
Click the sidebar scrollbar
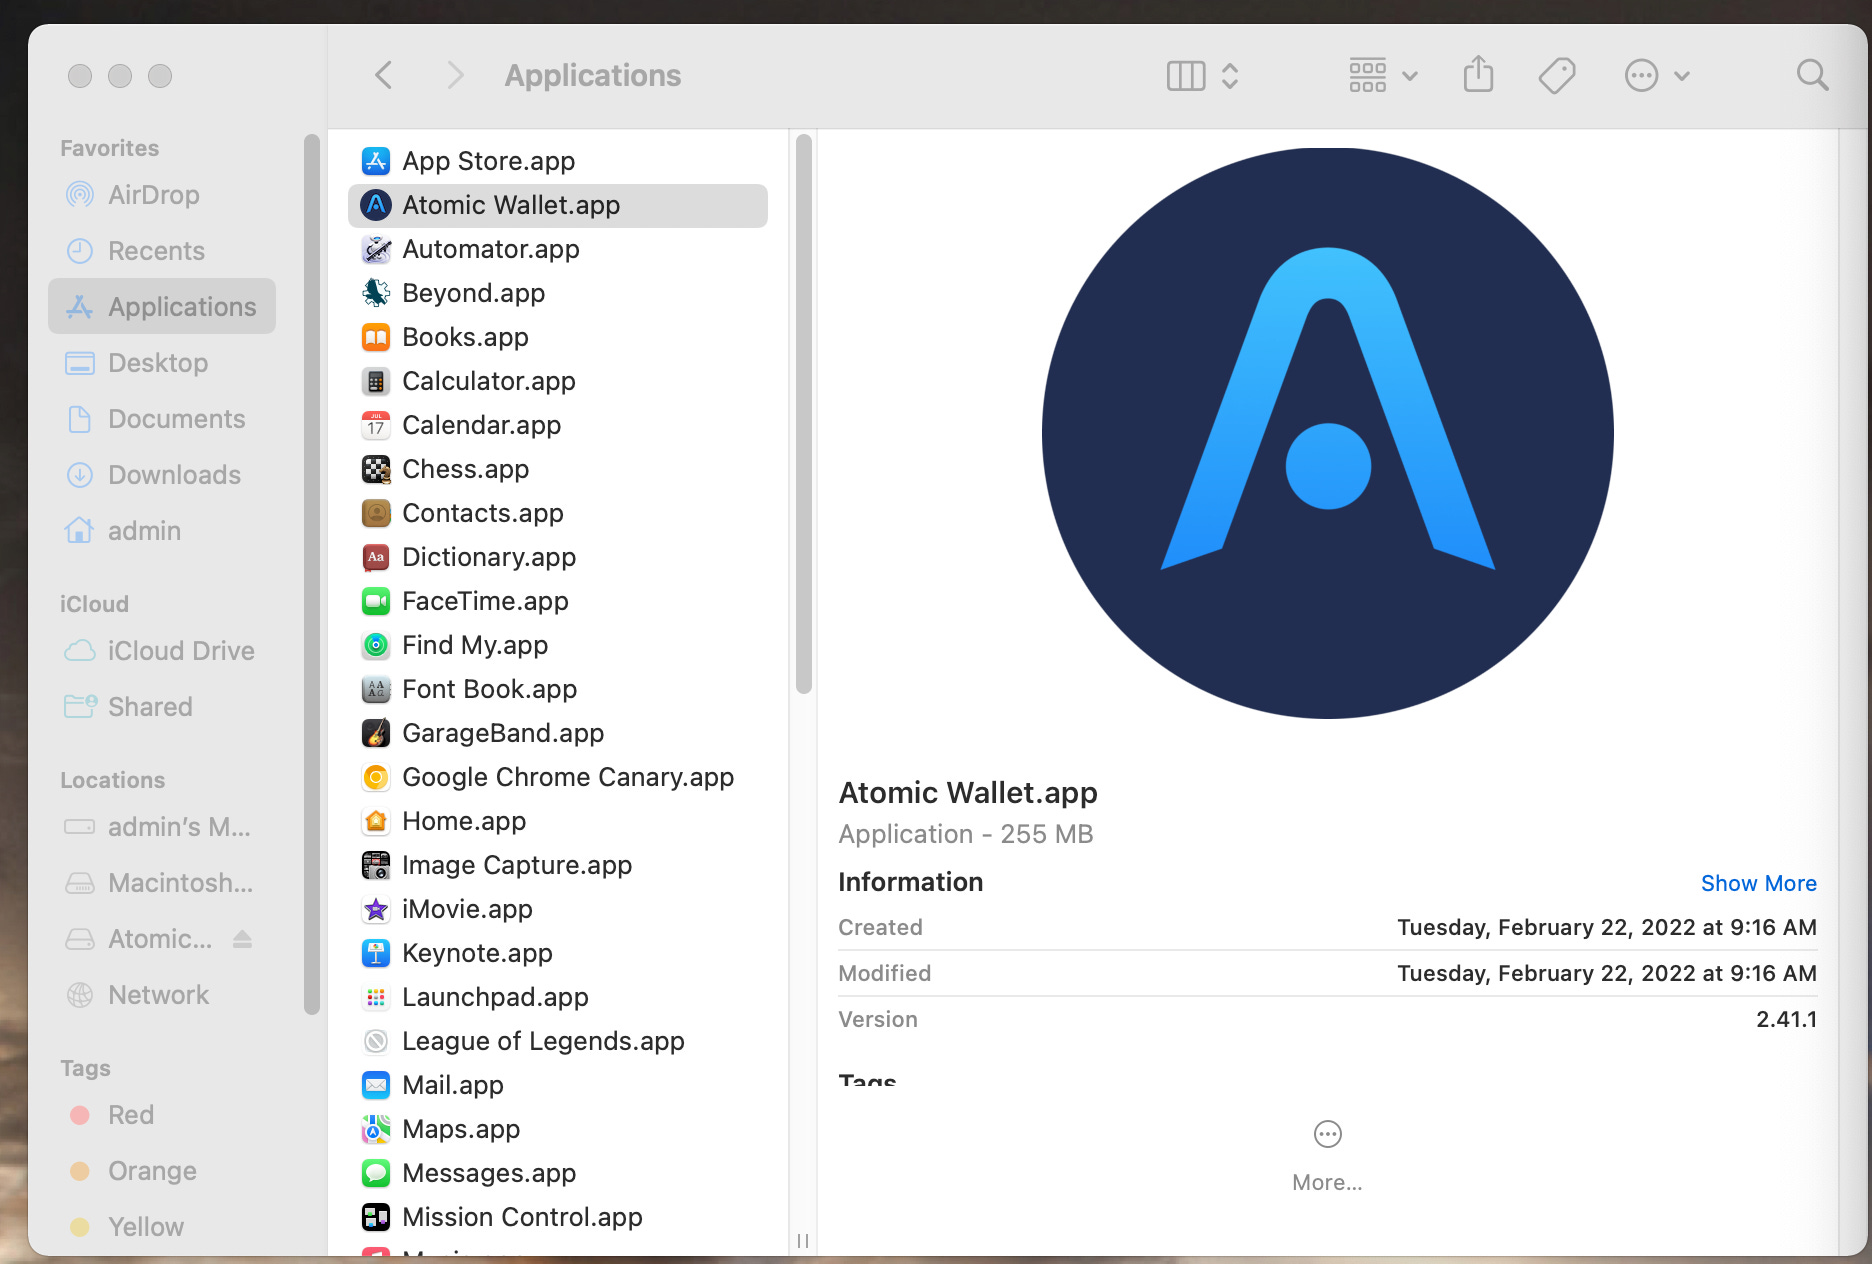tap(312, 574)
